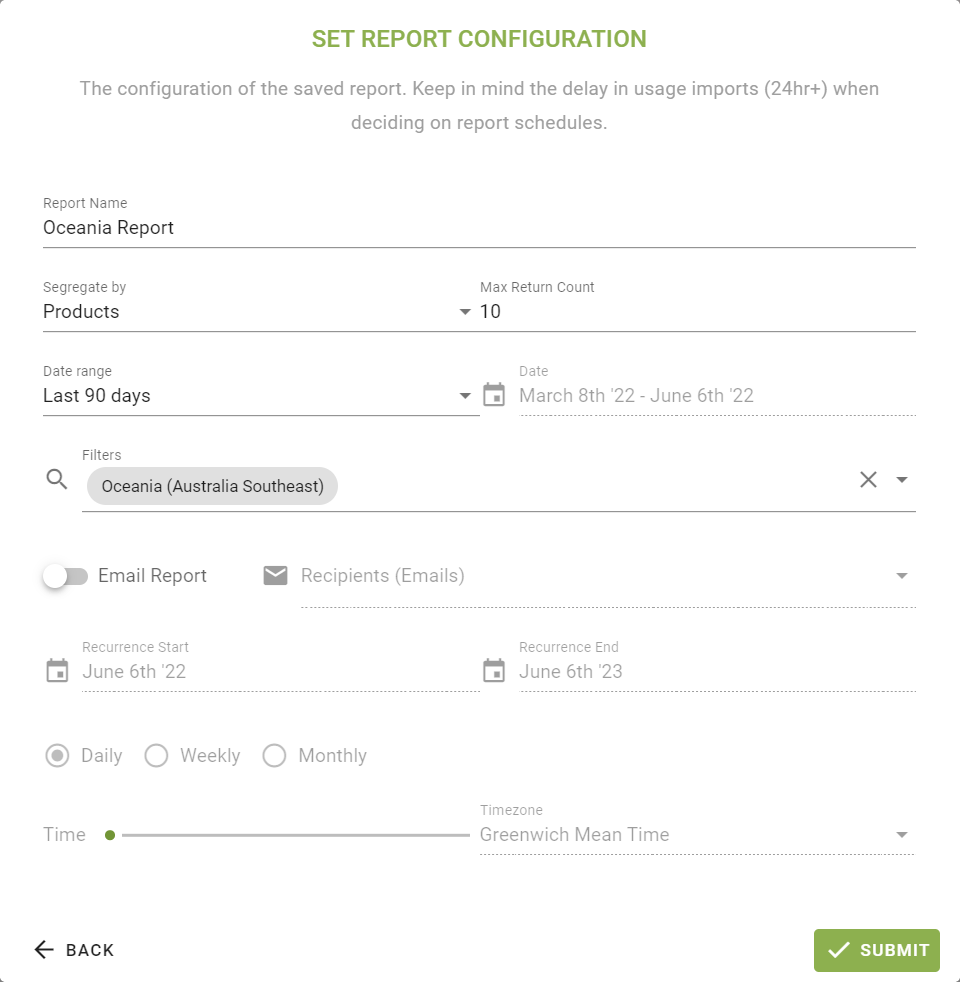Click the Recurrence Start calendar icon

pyautogui.click(x=57, y=671)
